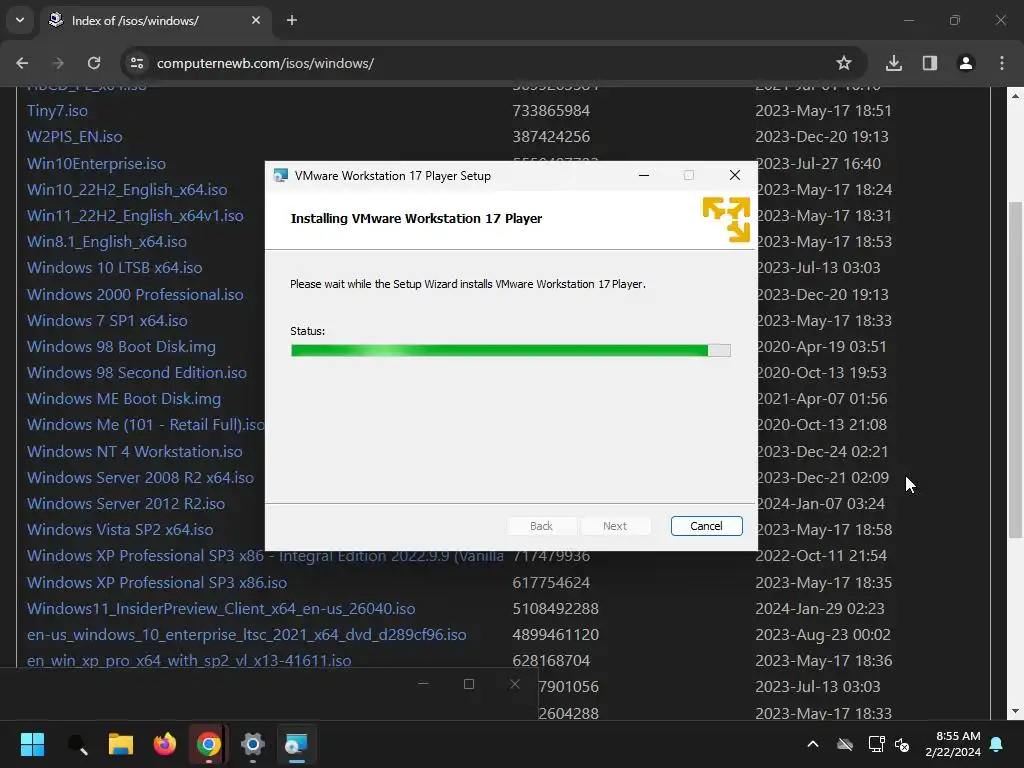Open the Tiny7.iso link
The height and width of the screenshot is (768, 1024).
[x=57, y=111]
